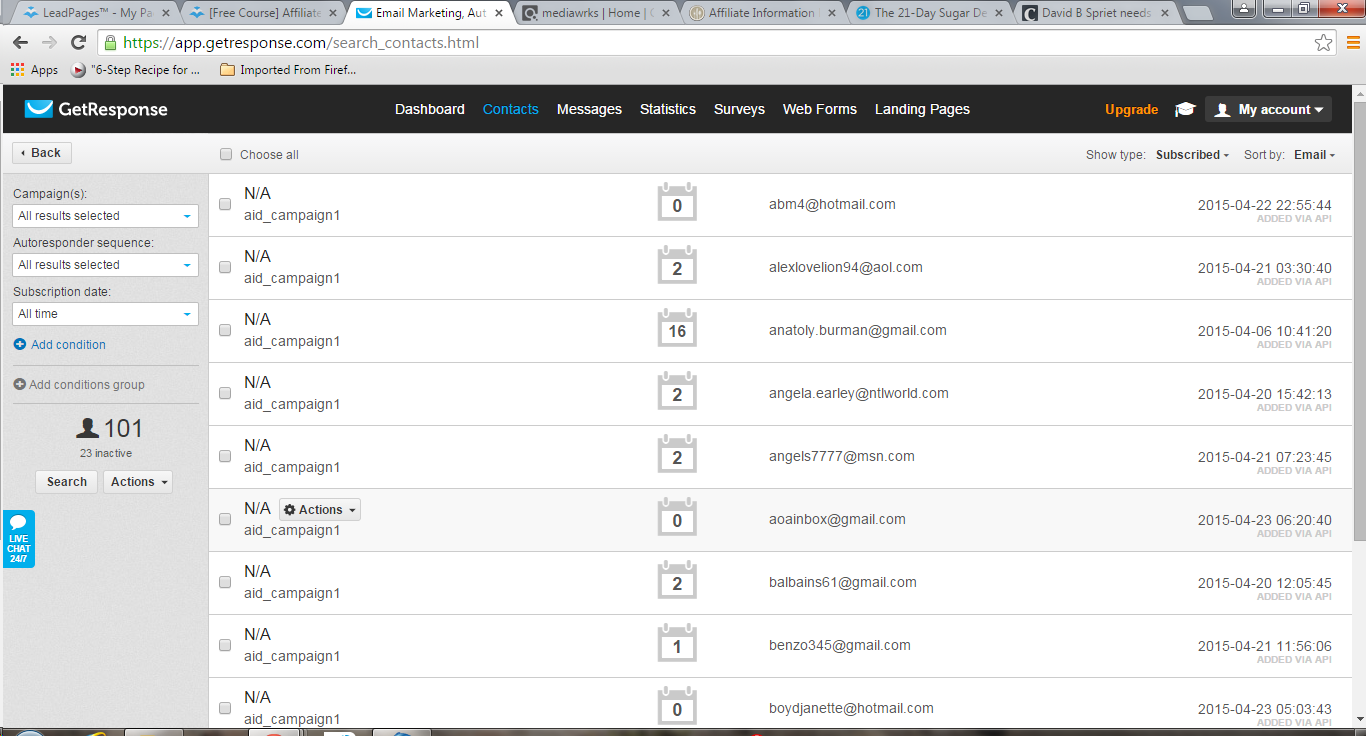Select the checkbox for angels7777@msn.com
This screenshot has height=736, width=1366.
coord(225,456)
